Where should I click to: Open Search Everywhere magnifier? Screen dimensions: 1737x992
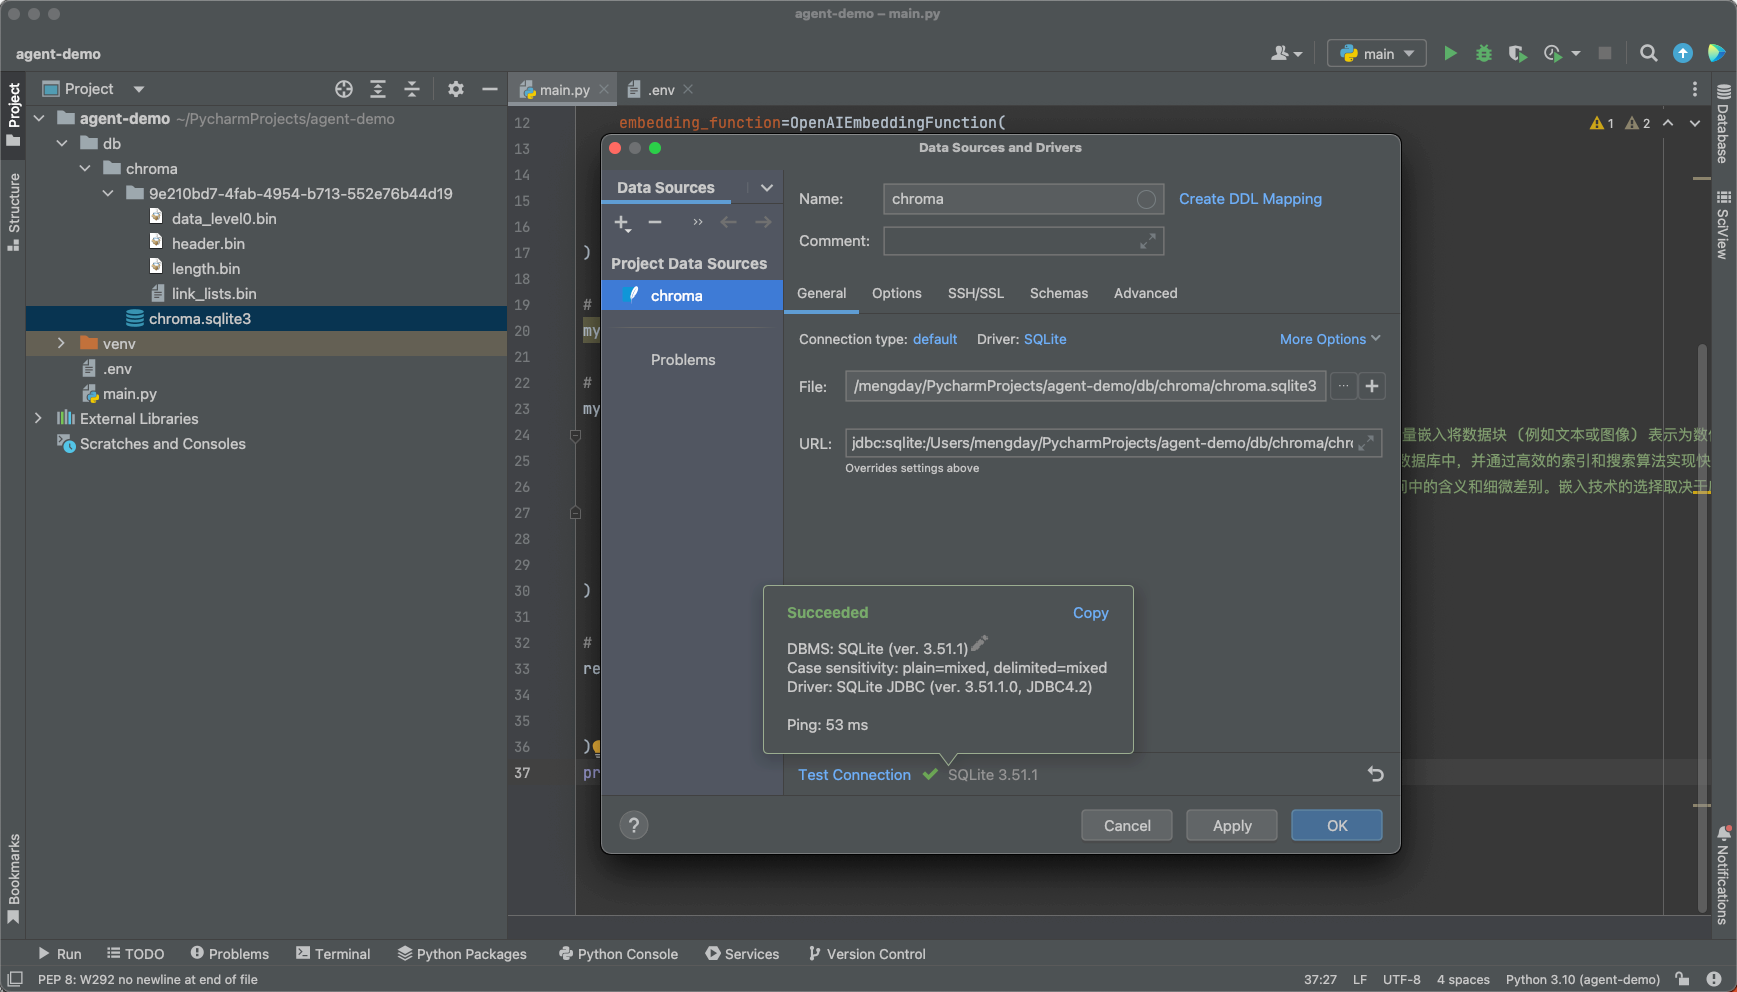pos(1649,53)
